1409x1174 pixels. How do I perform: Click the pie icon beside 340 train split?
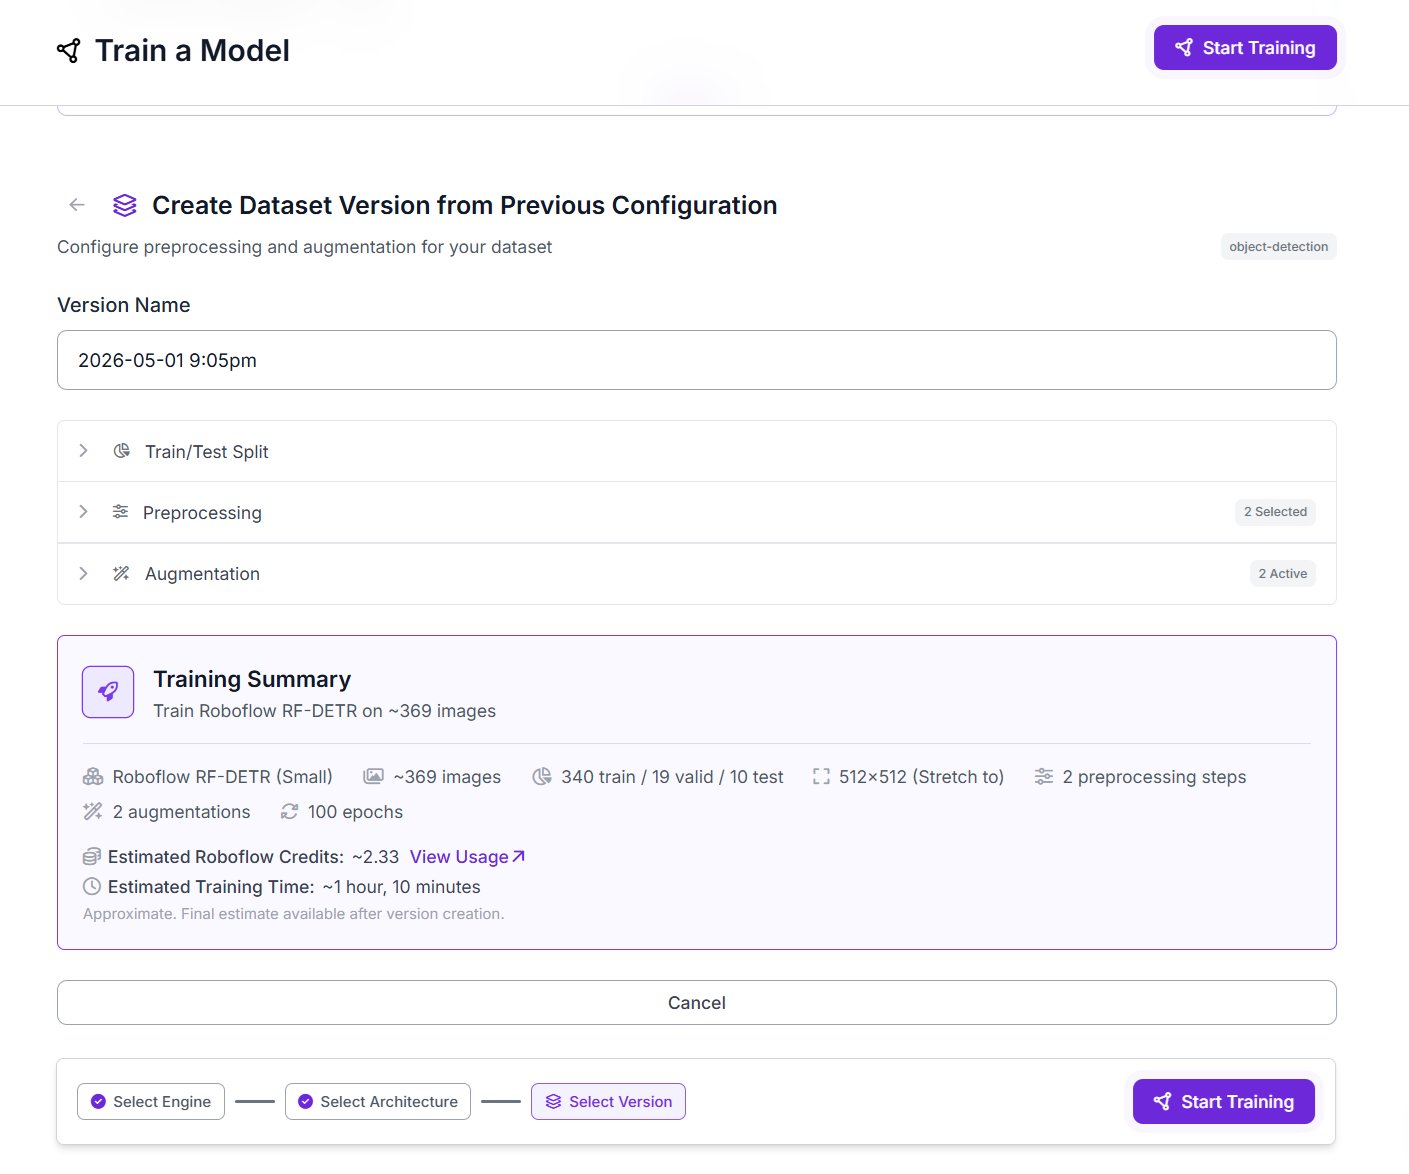click(x=542, y=777)
